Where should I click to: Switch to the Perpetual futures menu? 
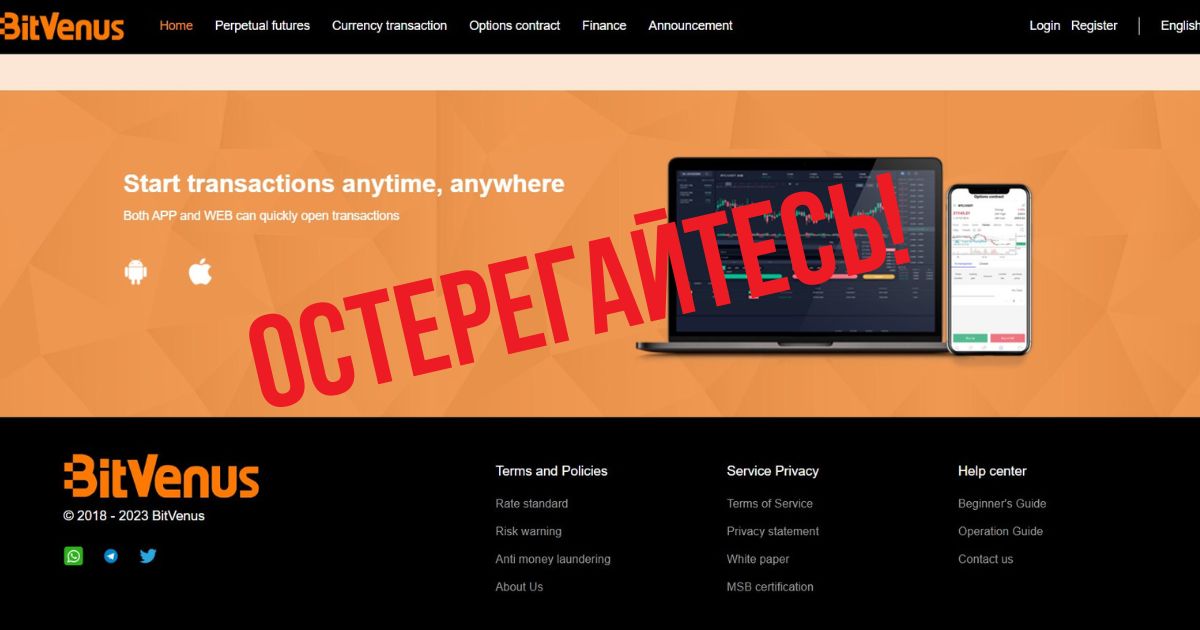click(262, 26)
